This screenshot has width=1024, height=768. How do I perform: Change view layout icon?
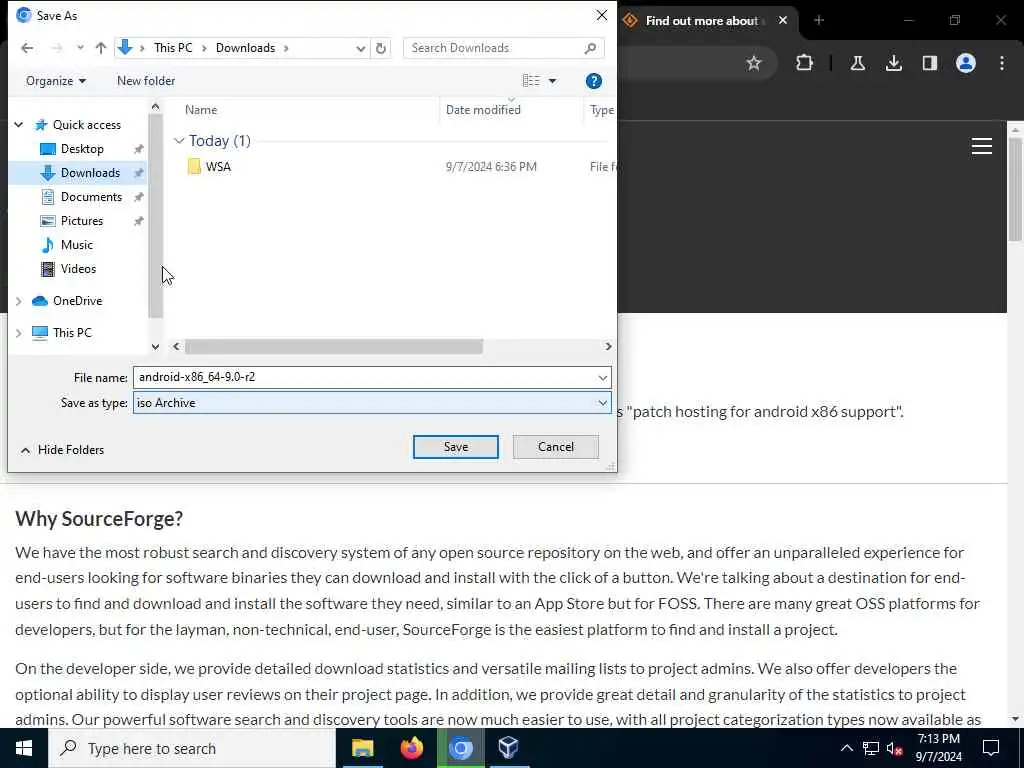531,80
